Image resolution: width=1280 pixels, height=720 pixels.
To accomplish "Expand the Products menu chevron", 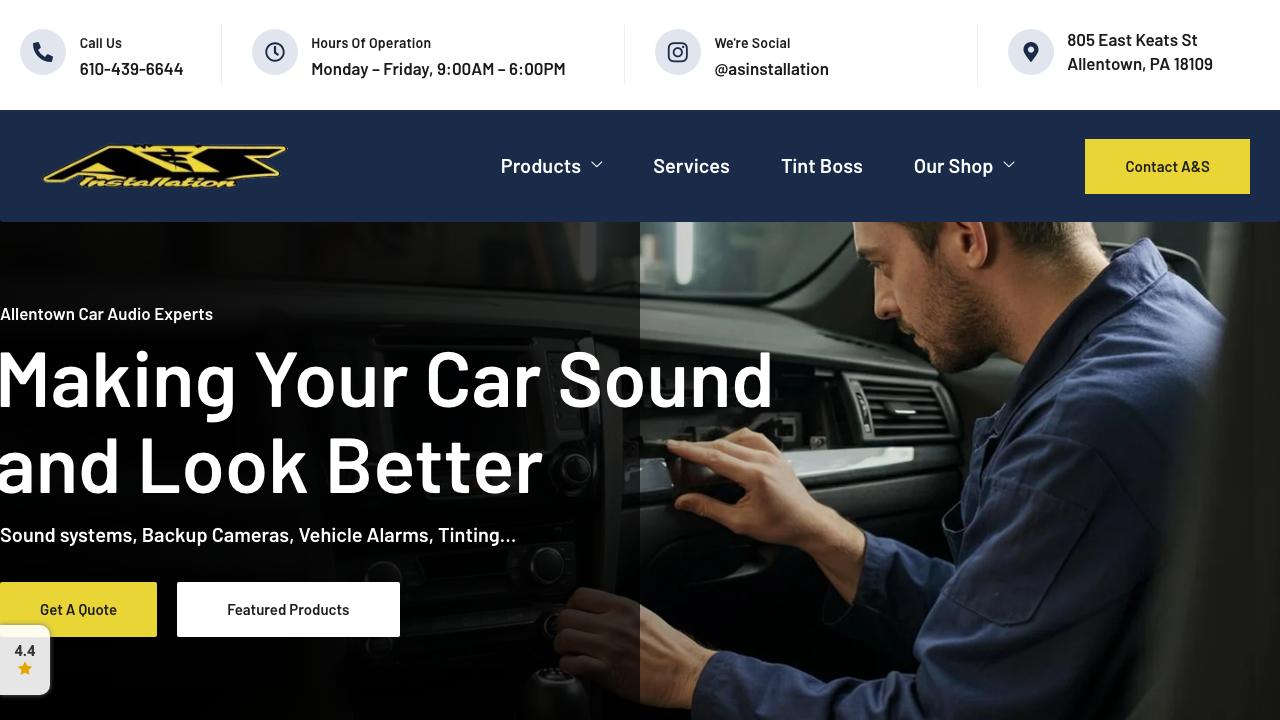I will (597, 165).
